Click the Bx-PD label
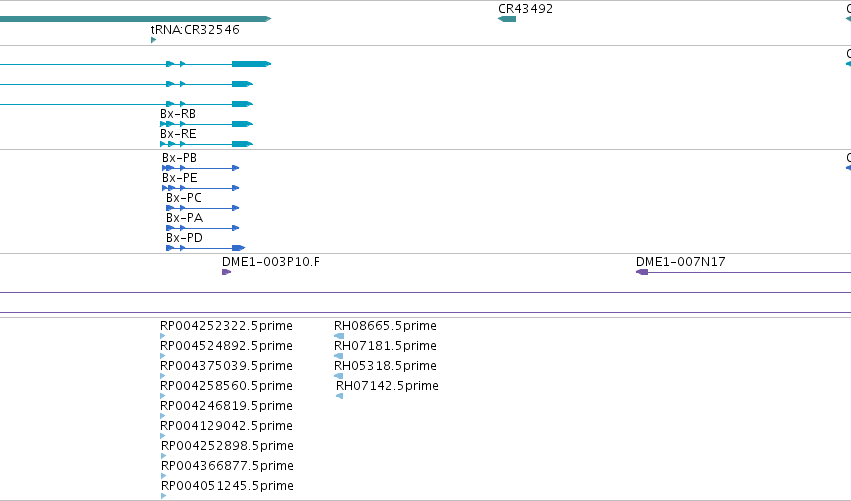Image resolution: width=851 pixels, height=501 pixels. click(x=185, y=238)
